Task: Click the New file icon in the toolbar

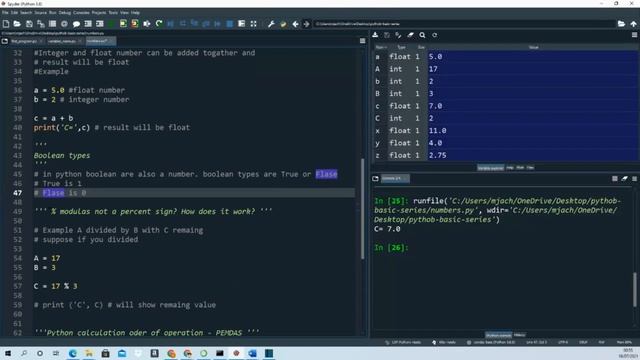Action: click(6, 24)
